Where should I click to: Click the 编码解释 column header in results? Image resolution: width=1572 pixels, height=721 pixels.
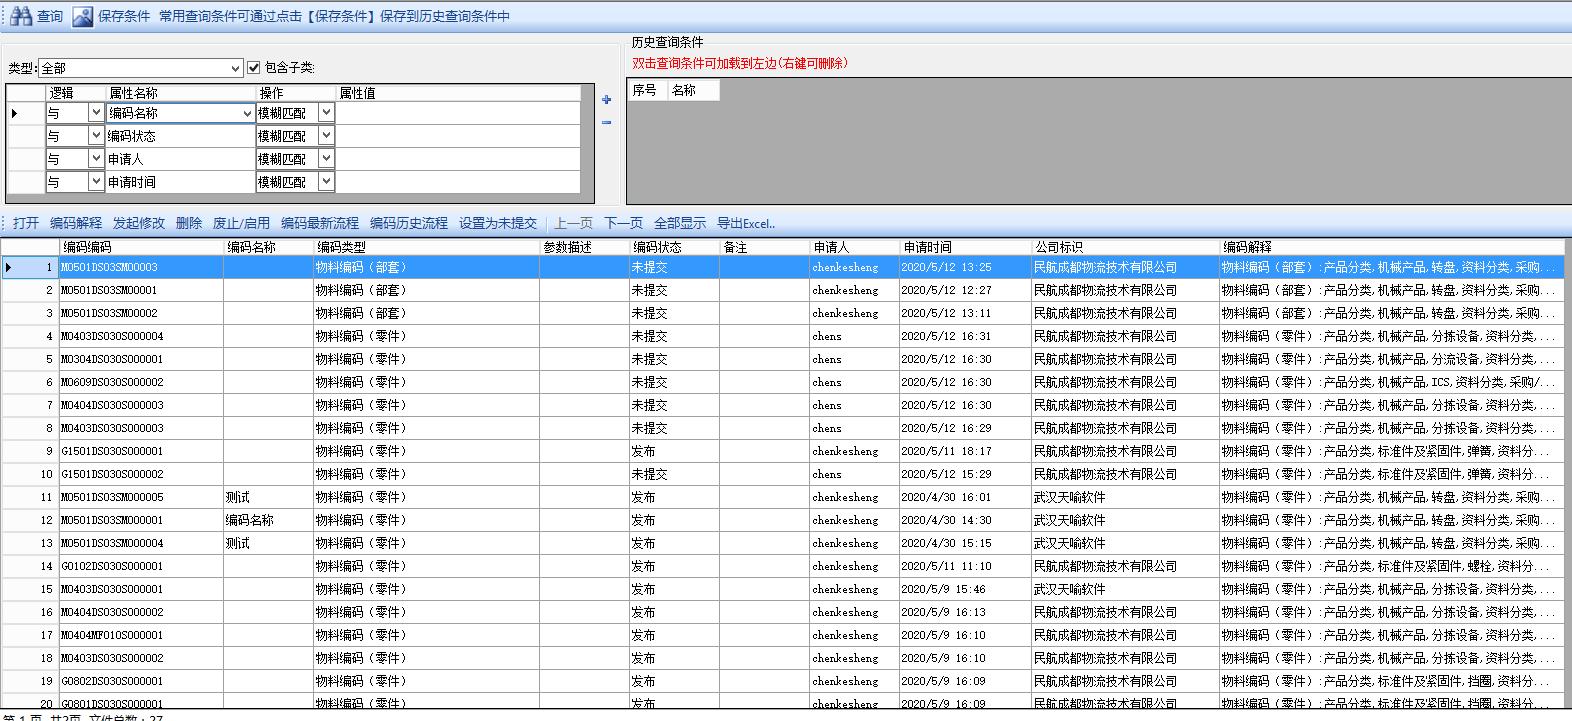click(x=1391, y=247)
